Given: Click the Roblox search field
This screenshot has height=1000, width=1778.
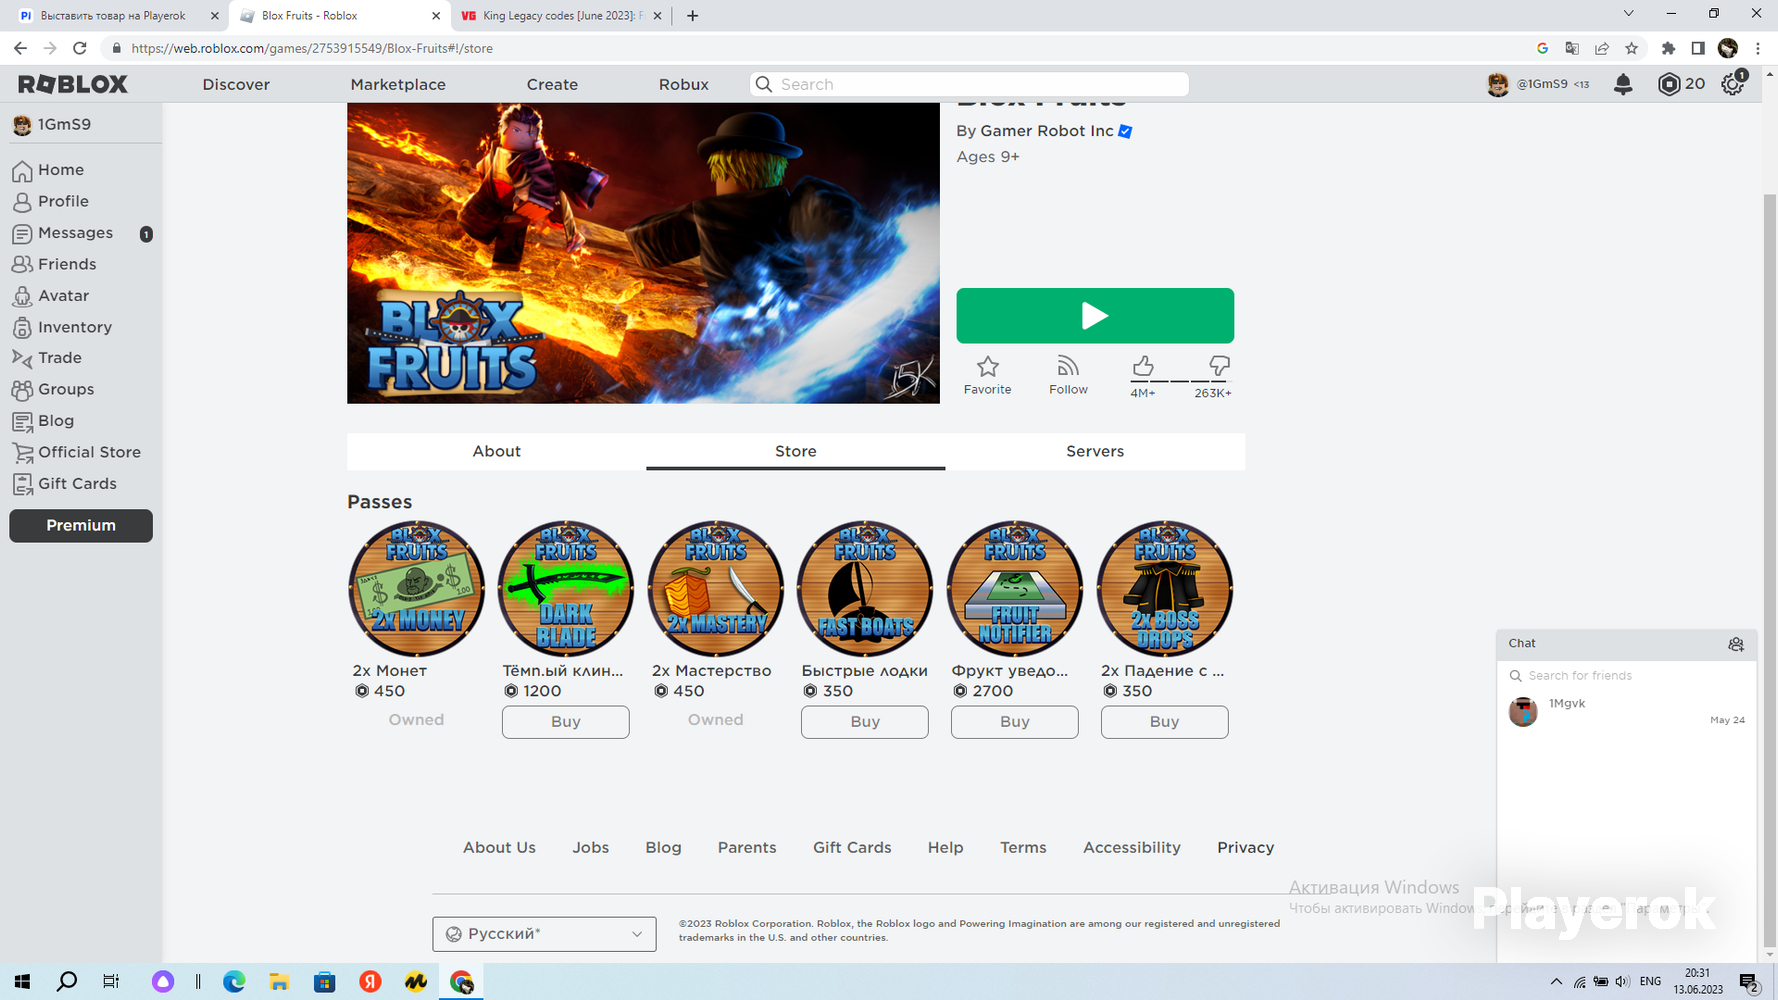Looking at the screenshot, I should (969, 85).
